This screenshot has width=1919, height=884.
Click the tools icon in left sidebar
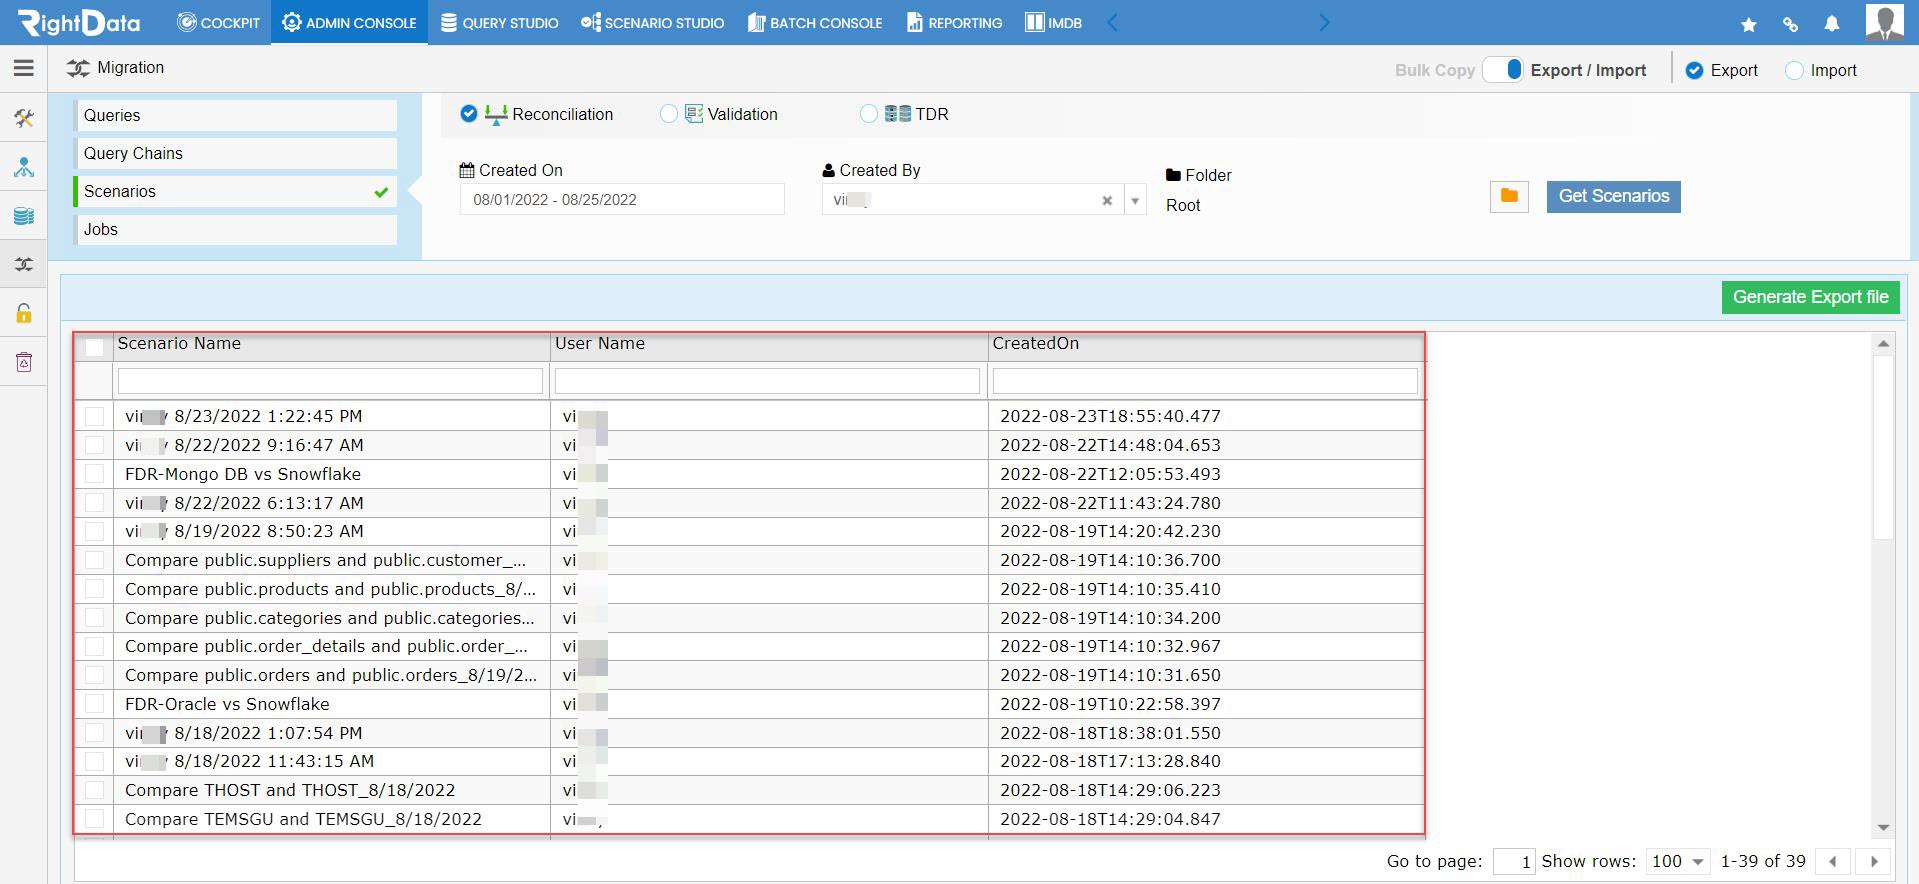coord(24,119)
